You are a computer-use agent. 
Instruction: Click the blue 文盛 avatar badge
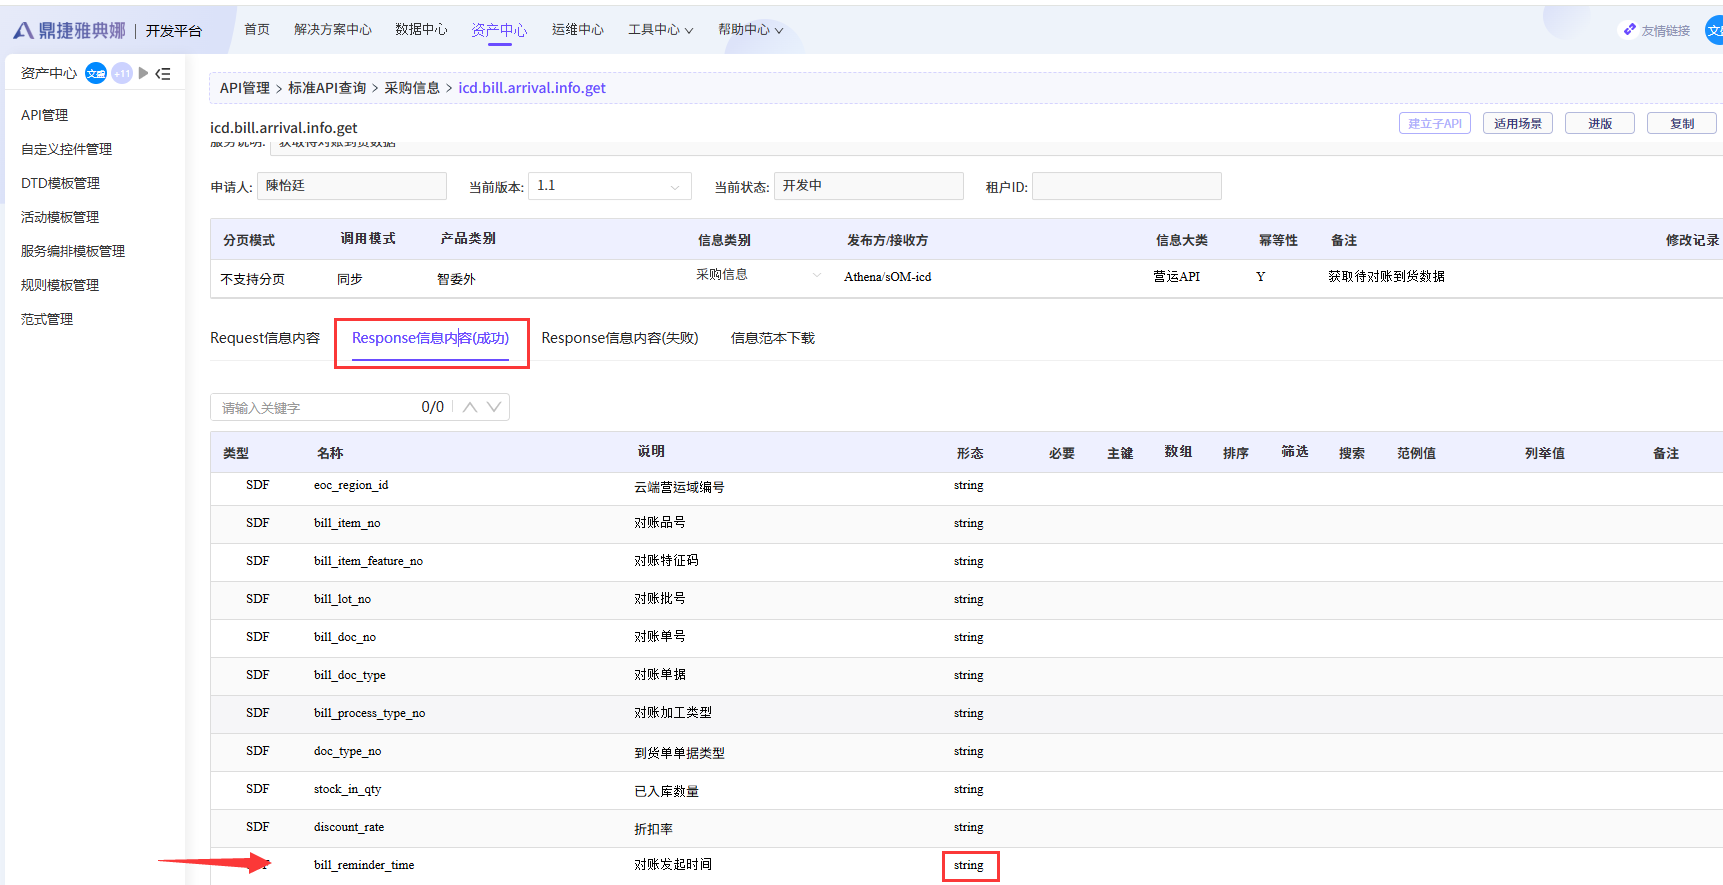(x=96, y=73)
